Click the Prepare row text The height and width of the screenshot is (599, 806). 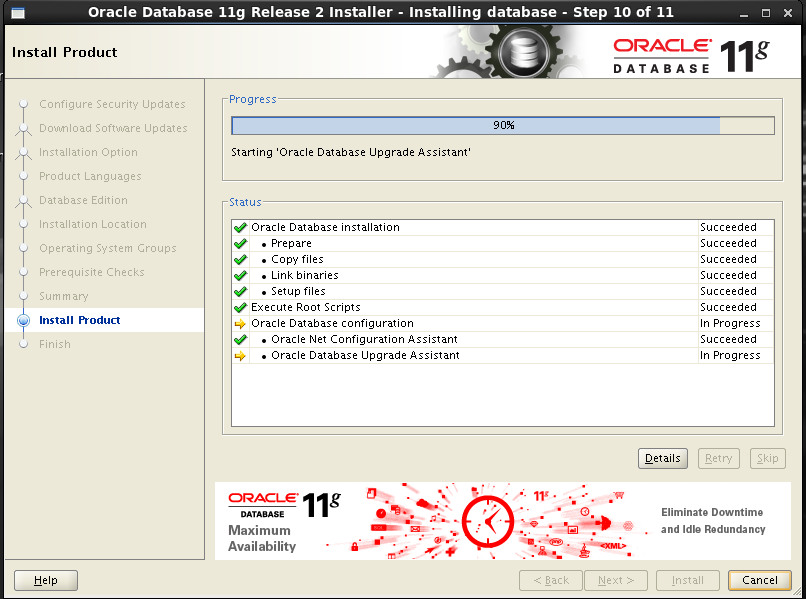click(x=291, y=243)
